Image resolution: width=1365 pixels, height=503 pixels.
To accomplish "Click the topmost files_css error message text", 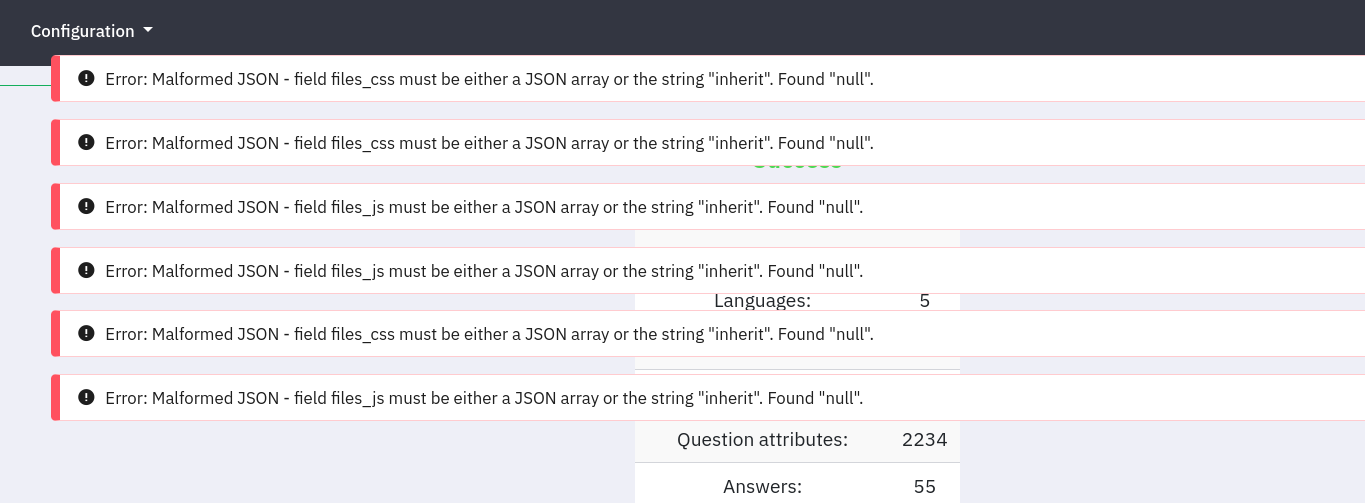I will 489,79.
